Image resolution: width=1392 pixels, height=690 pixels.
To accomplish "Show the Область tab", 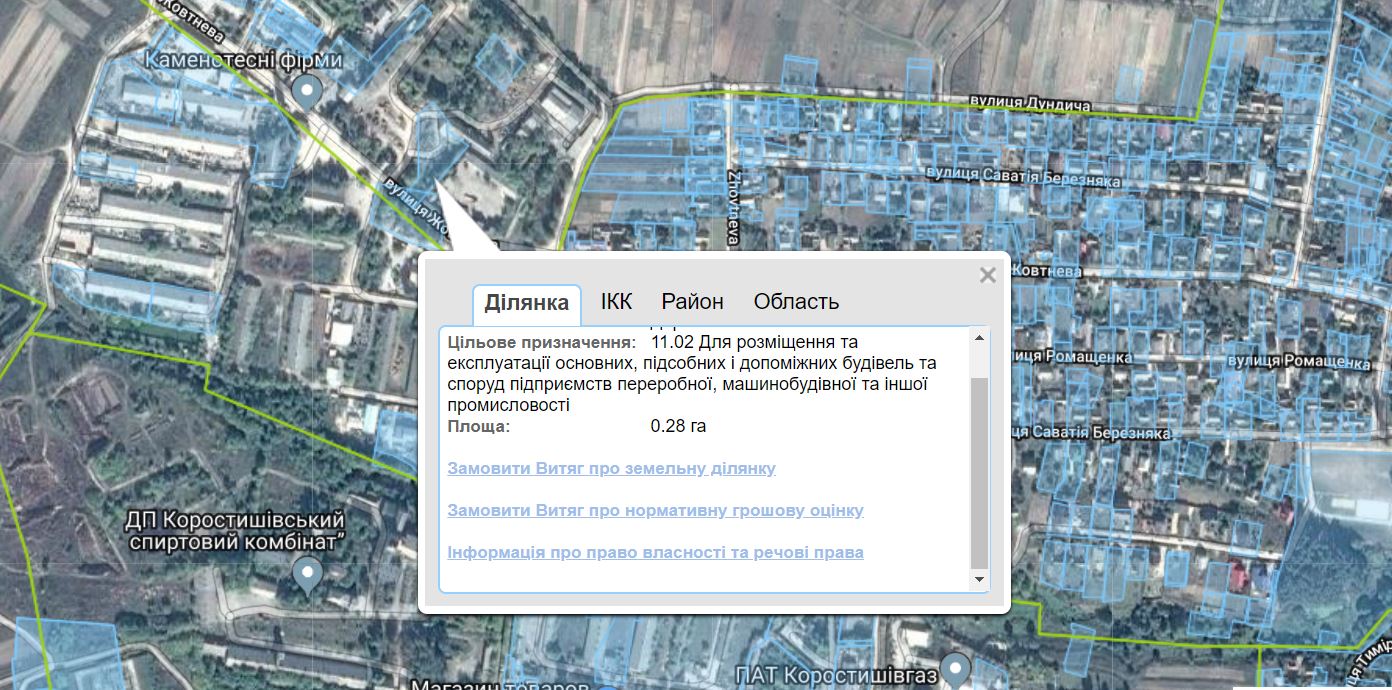I will coord(796,302).
